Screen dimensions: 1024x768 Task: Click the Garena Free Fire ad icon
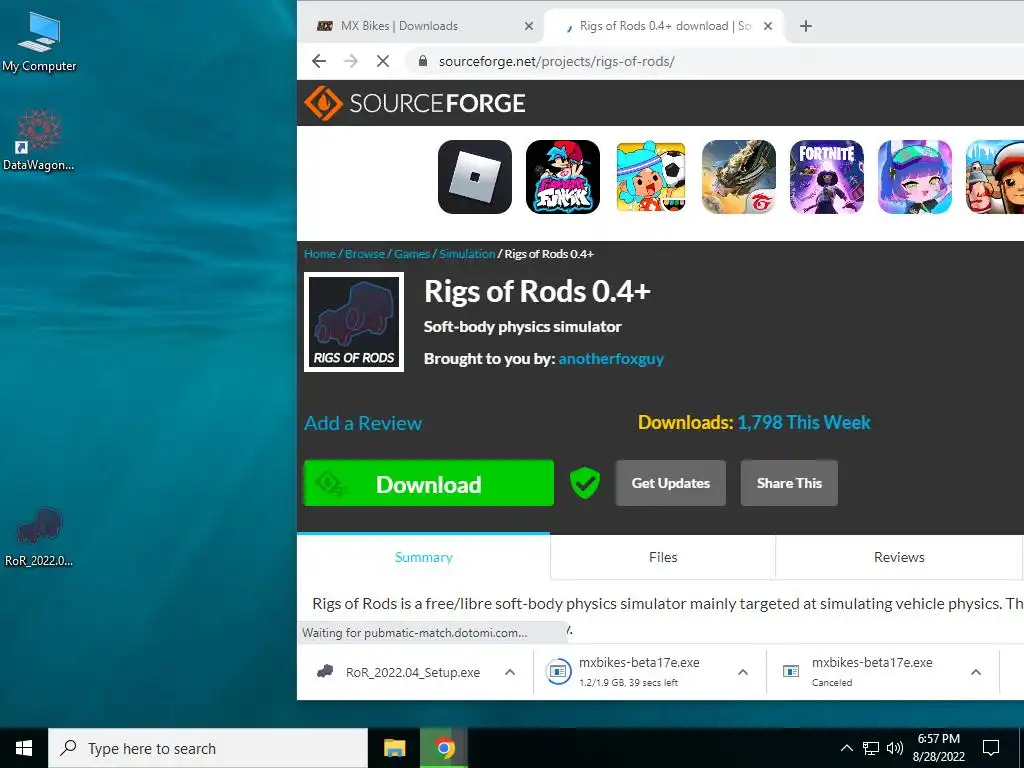(739, 177)
